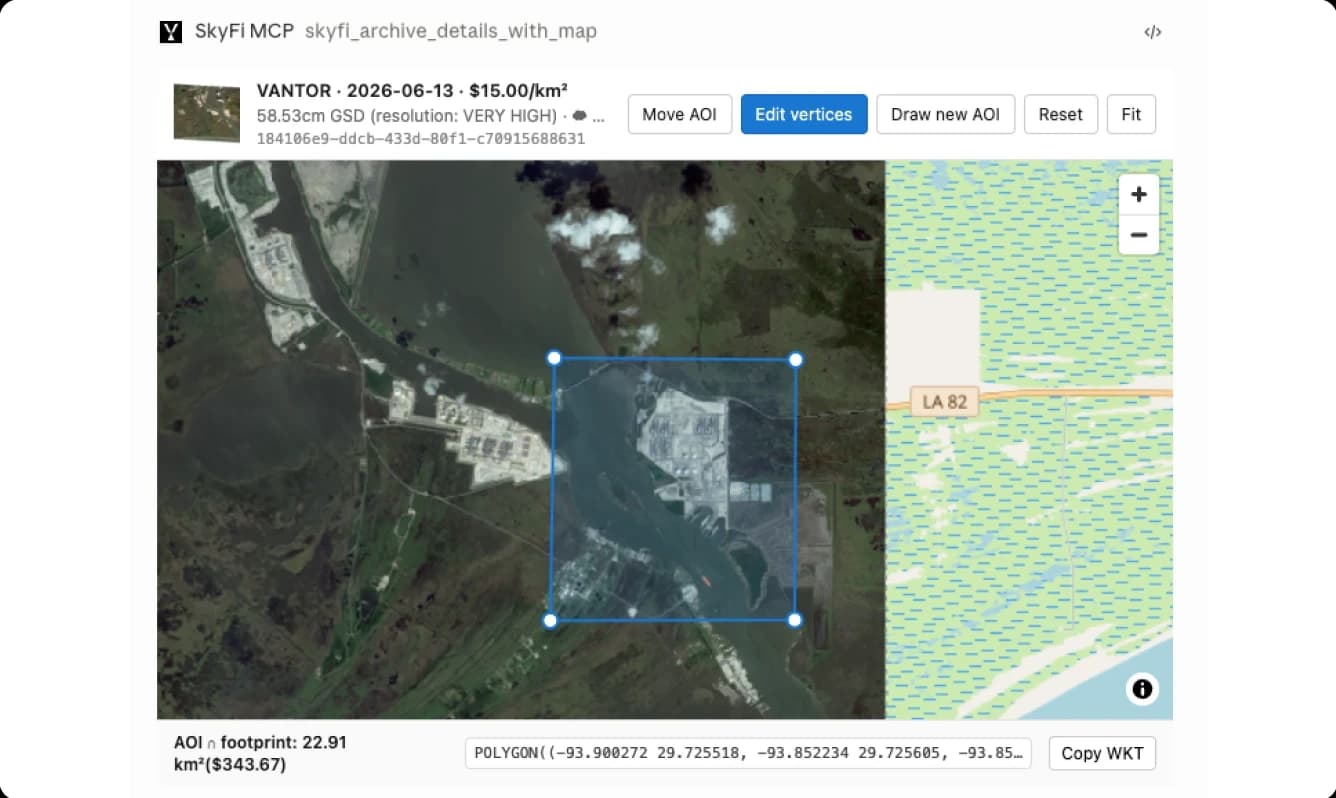
Task: Zoom out of the map
Action: click(x=1138, y=235)
